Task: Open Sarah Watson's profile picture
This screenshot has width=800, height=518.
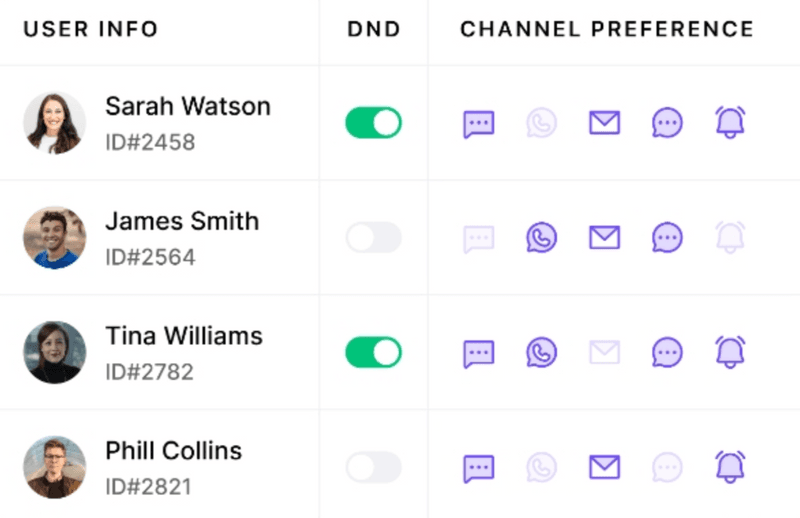Action: coord(54,123)
